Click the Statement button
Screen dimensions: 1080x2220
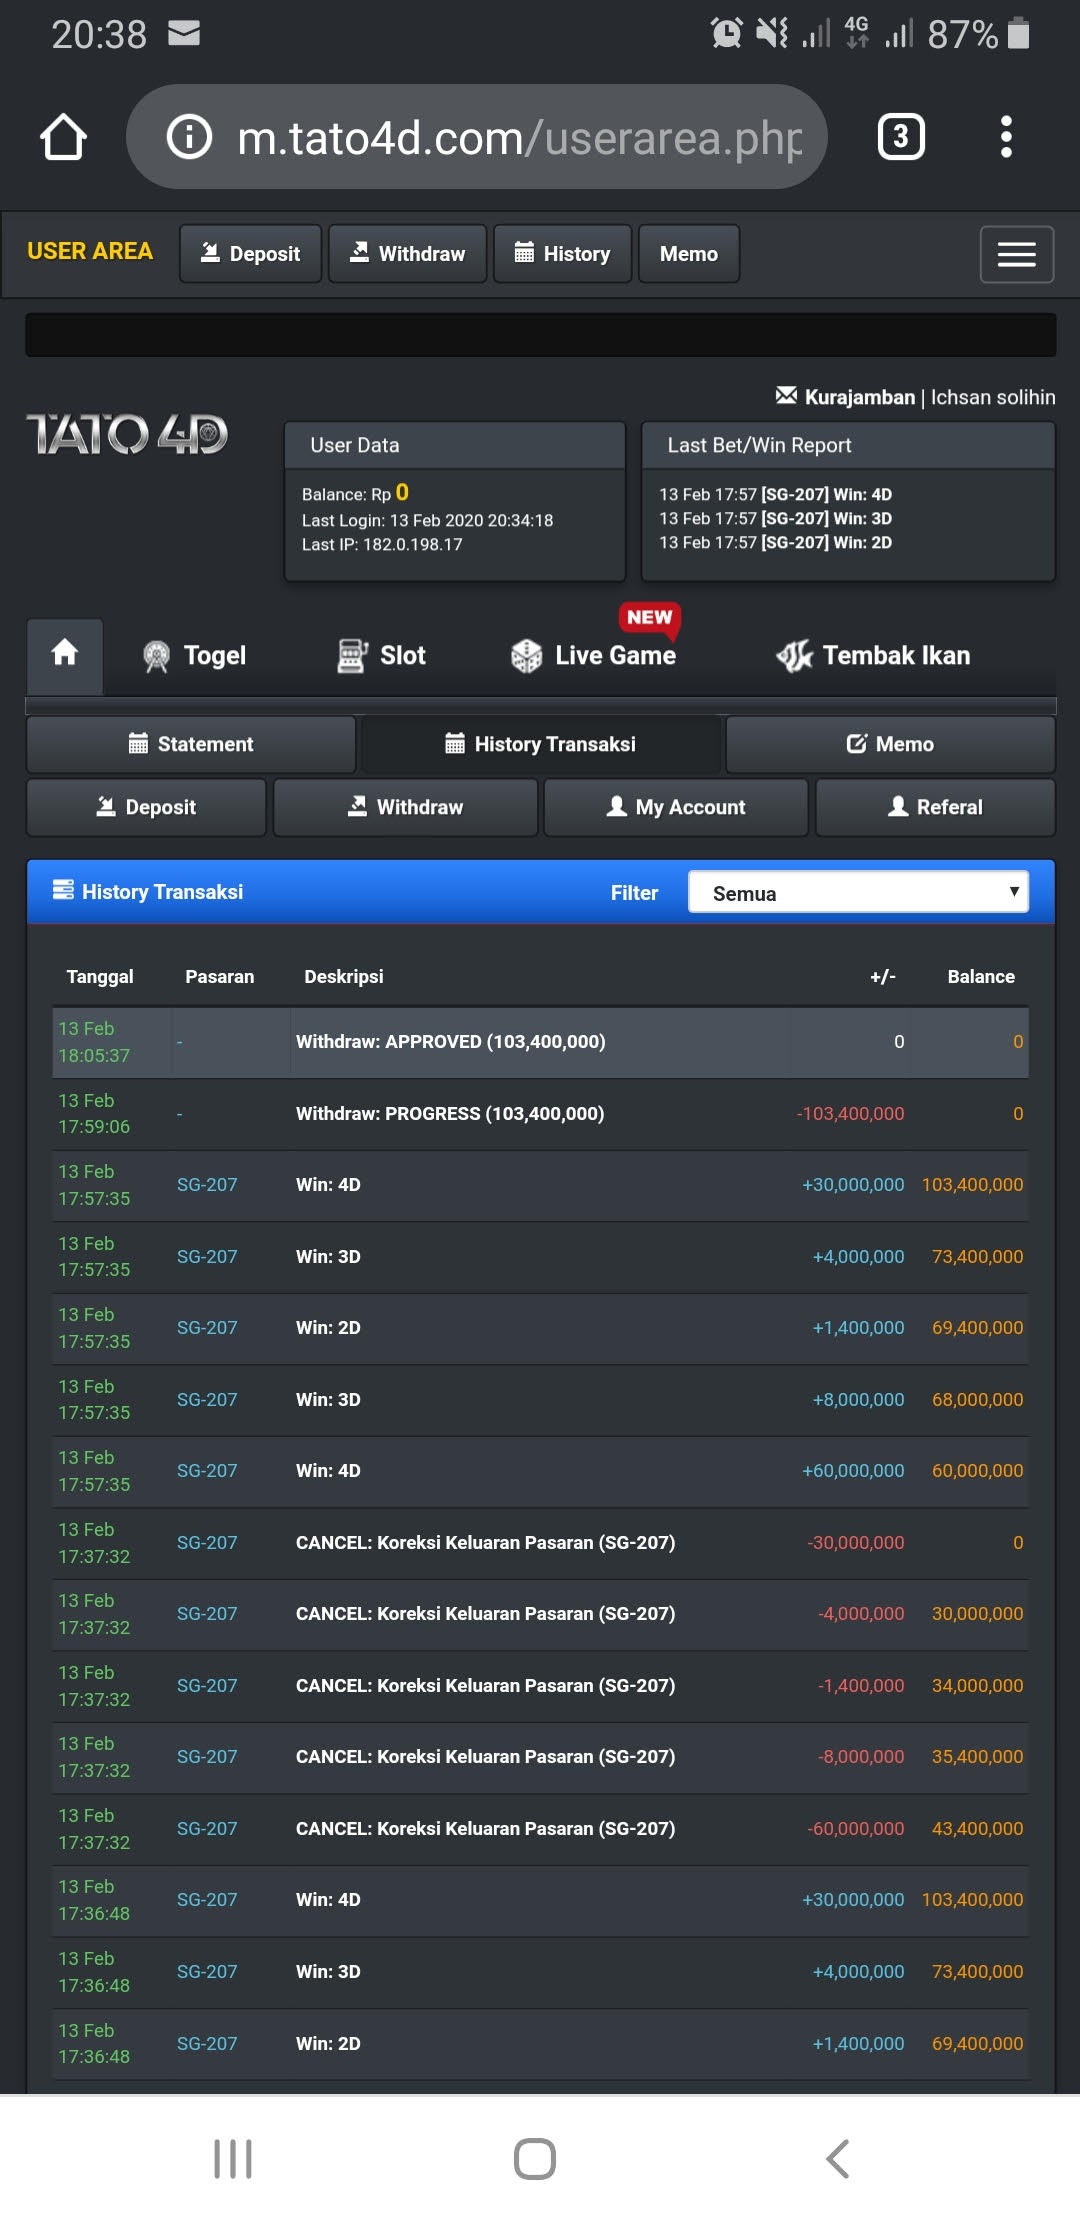click(191, 744)
